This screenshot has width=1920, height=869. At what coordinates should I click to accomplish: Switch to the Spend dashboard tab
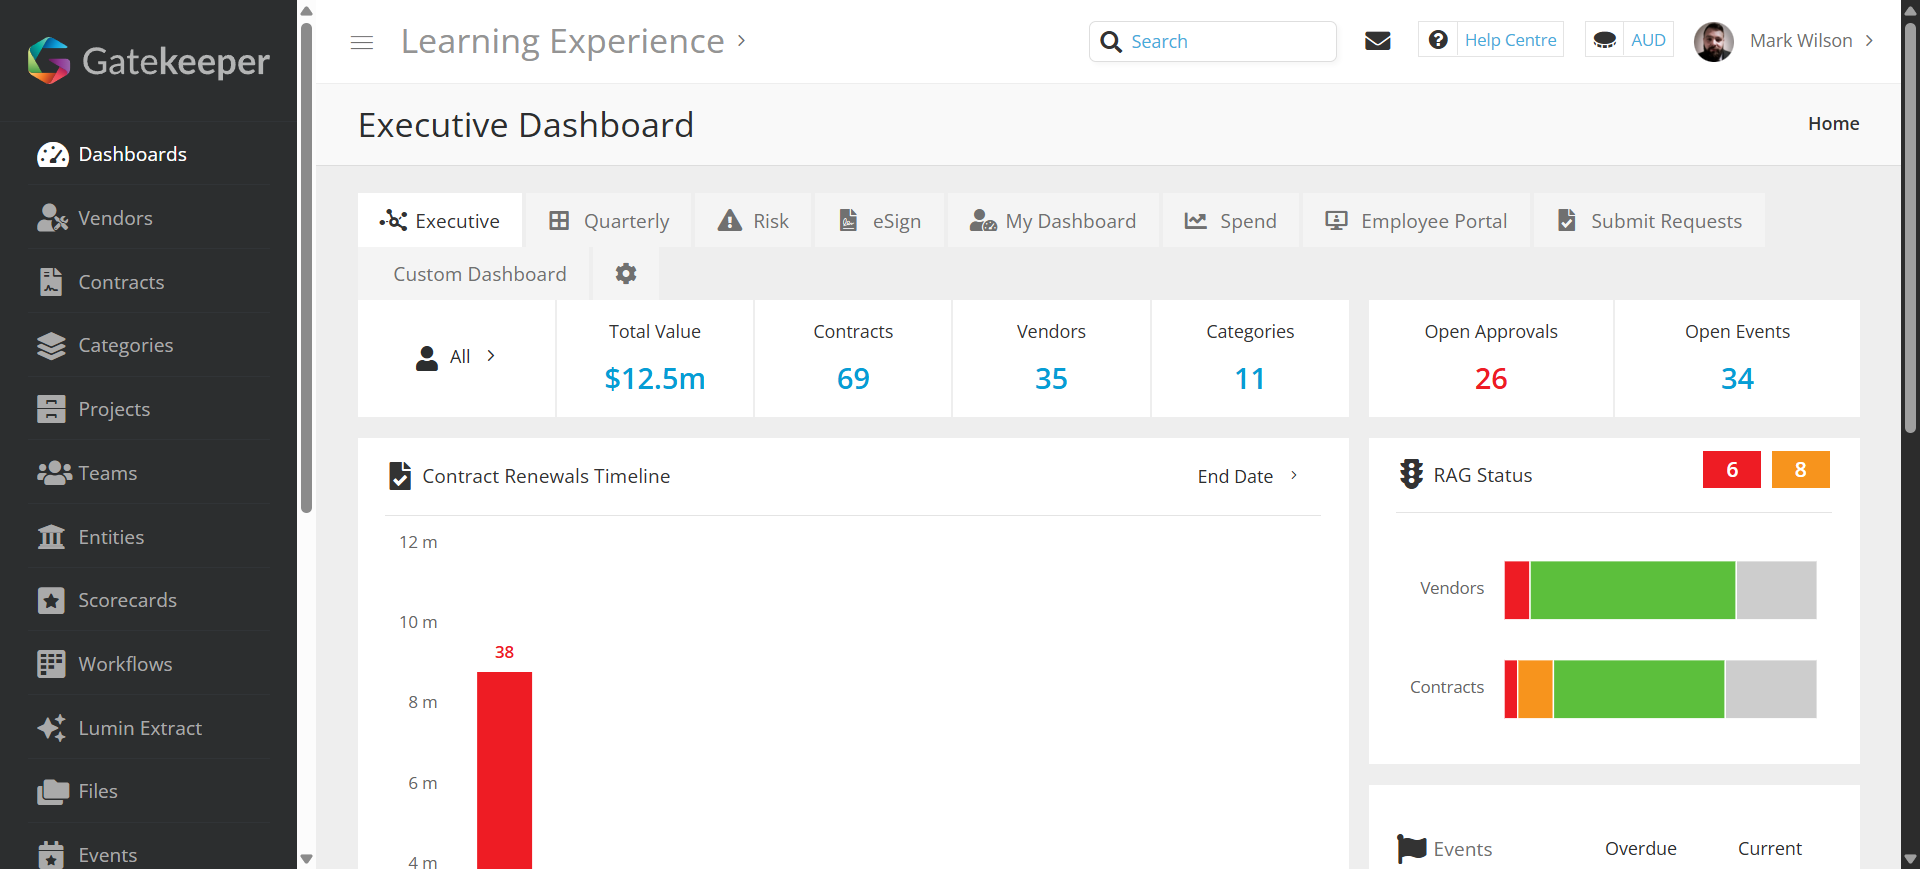pos(1231,221)
